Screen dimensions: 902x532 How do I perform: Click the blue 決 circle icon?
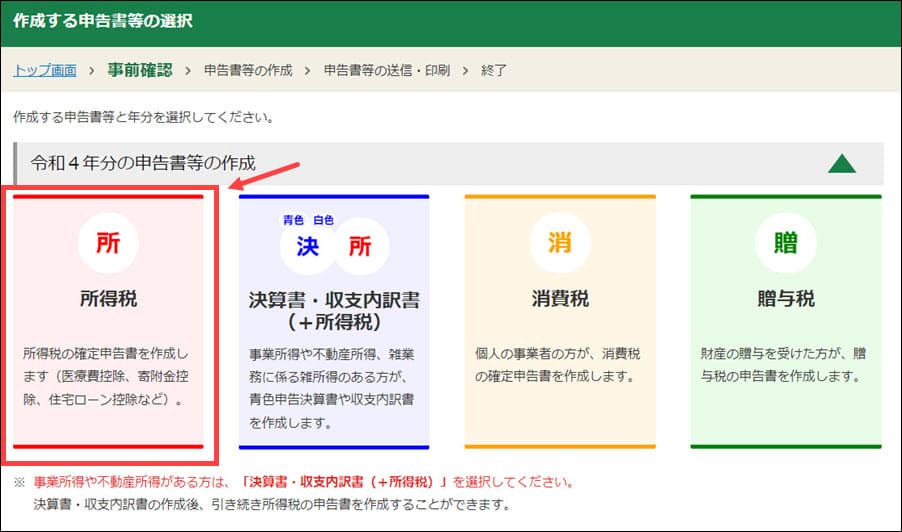[x=307, y=247]
